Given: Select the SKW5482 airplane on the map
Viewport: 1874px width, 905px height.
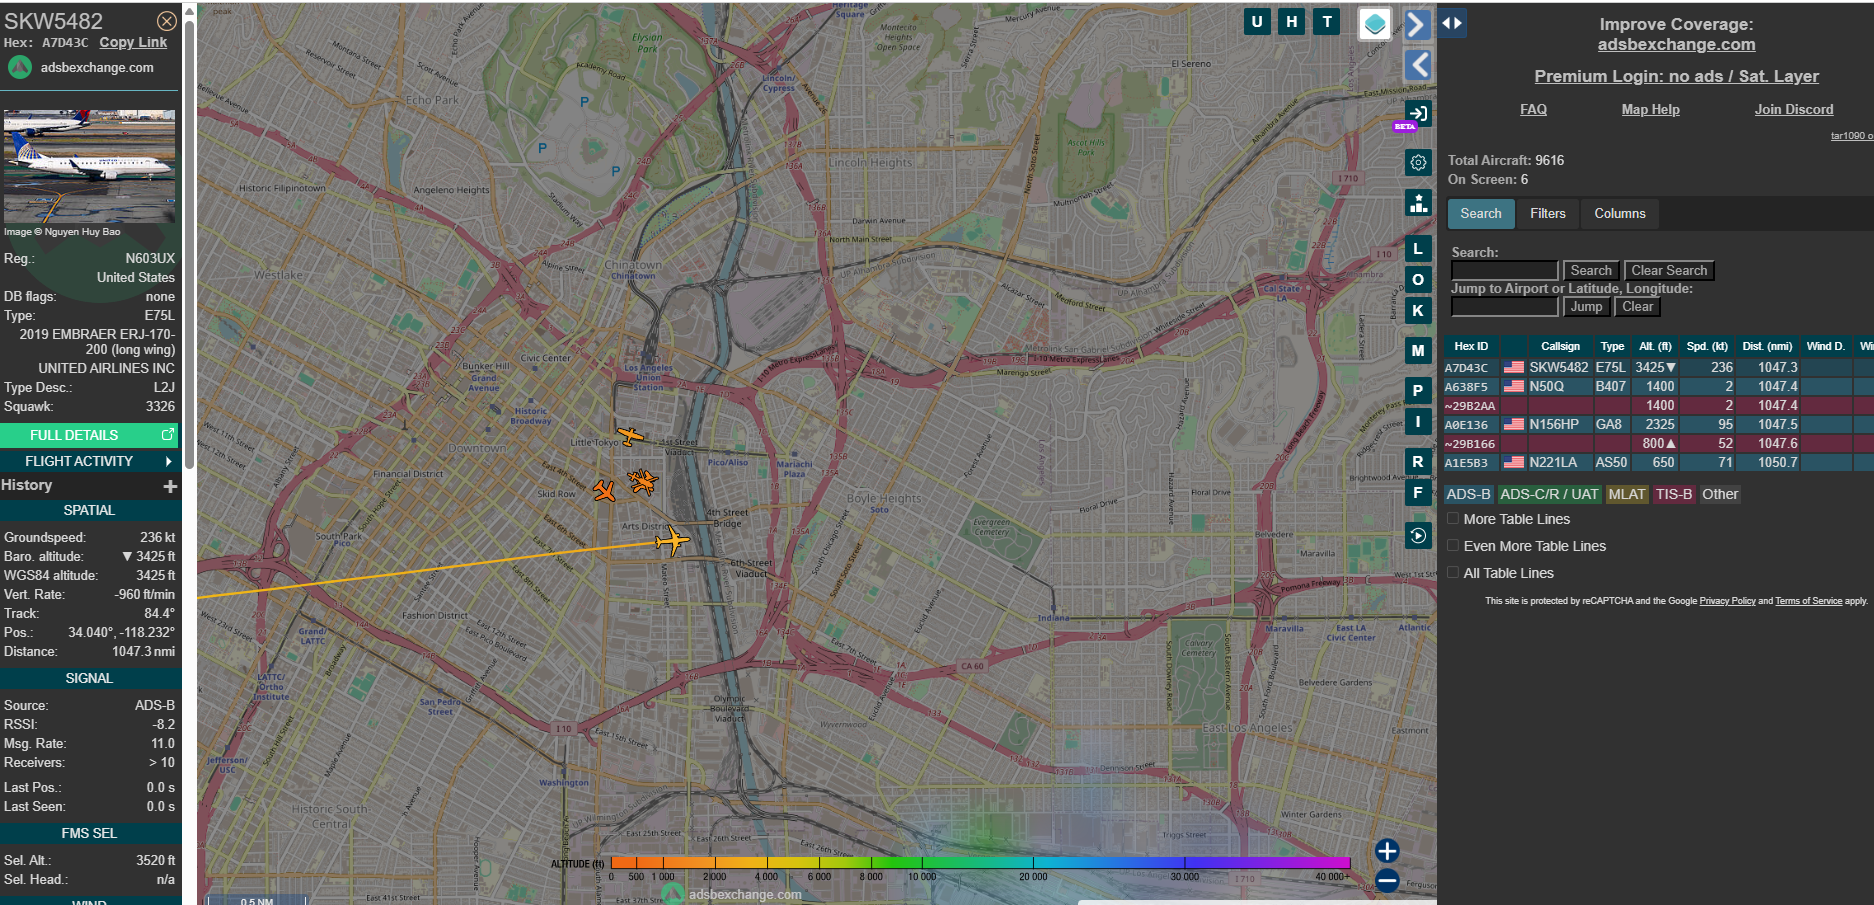Looking at the screenshot, I should (672, 541).
